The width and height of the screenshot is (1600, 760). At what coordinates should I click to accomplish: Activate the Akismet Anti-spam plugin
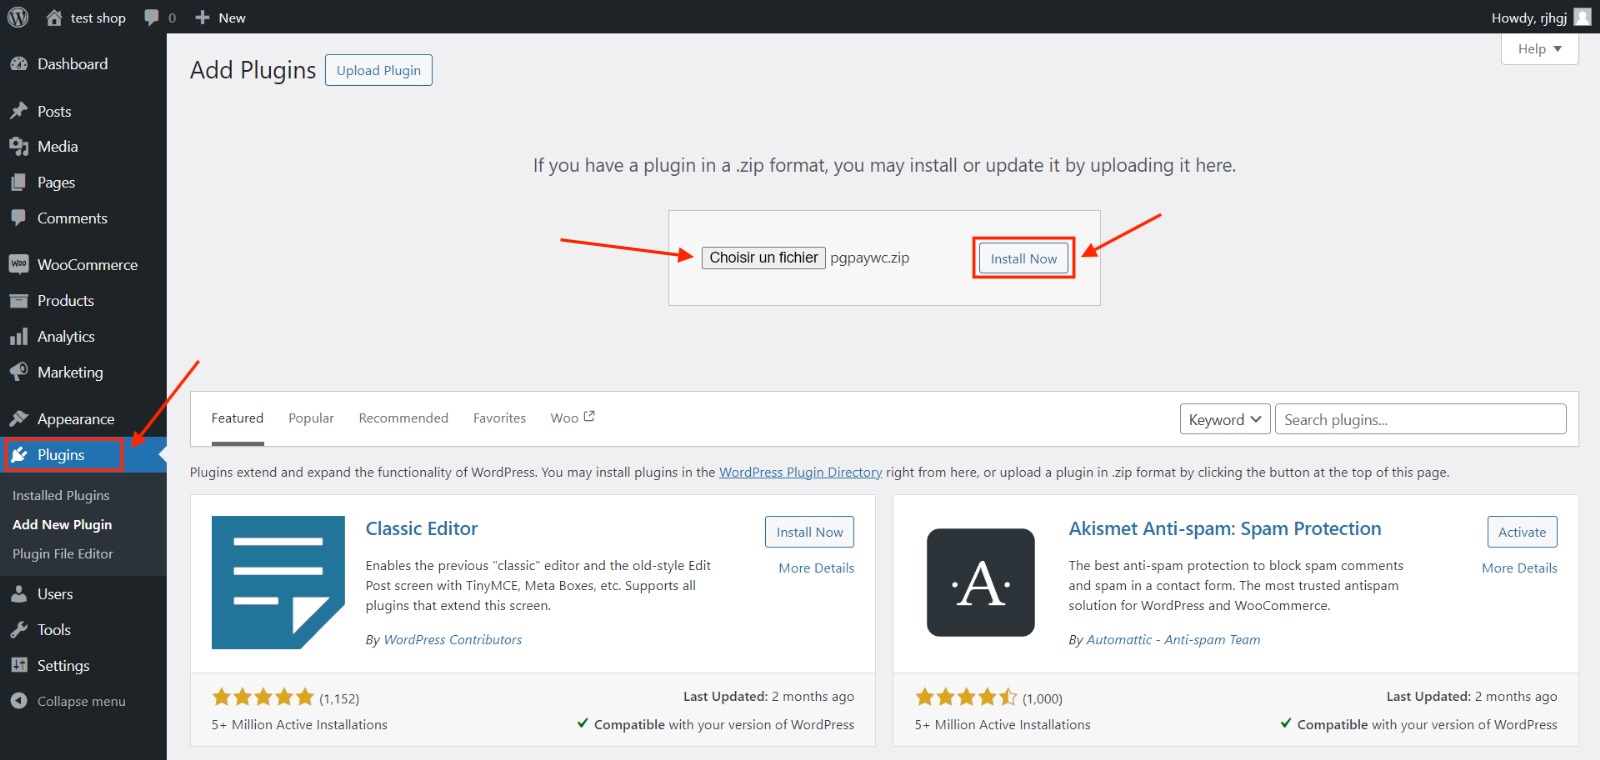click(x=1521, y=532)
